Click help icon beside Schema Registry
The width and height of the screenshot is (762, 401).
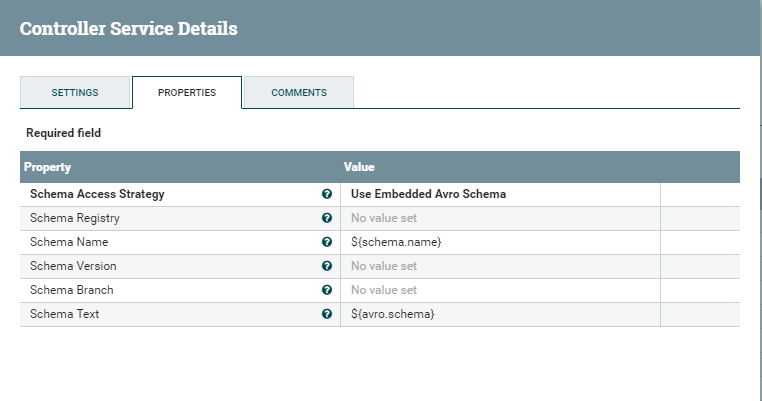[x=327, y=218]
